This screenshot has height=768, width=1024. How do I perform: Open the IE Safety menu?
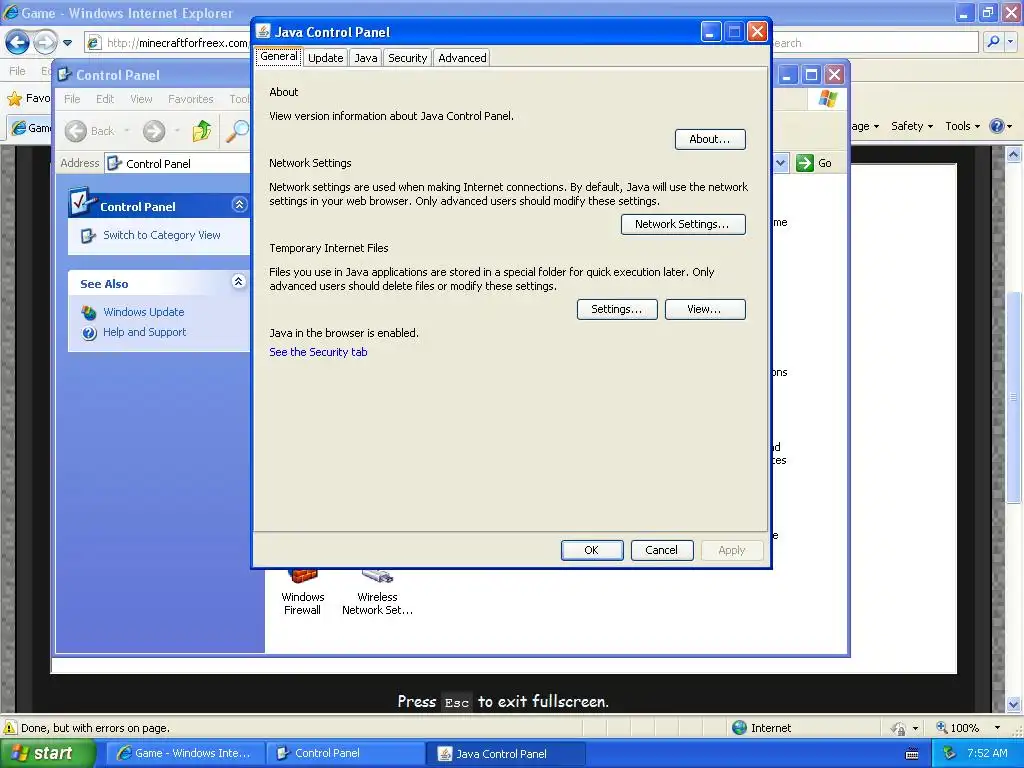click(x=912, y=126)
